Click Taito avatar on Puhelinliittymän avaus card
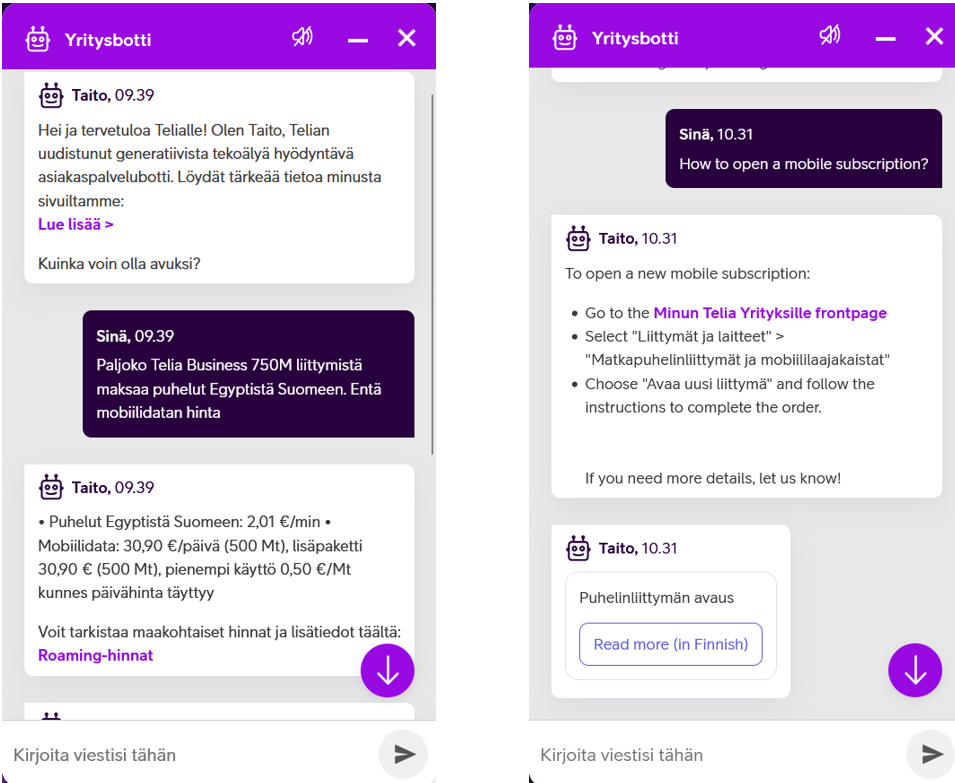This screenshot has width=955, height=783. point(578,549)
